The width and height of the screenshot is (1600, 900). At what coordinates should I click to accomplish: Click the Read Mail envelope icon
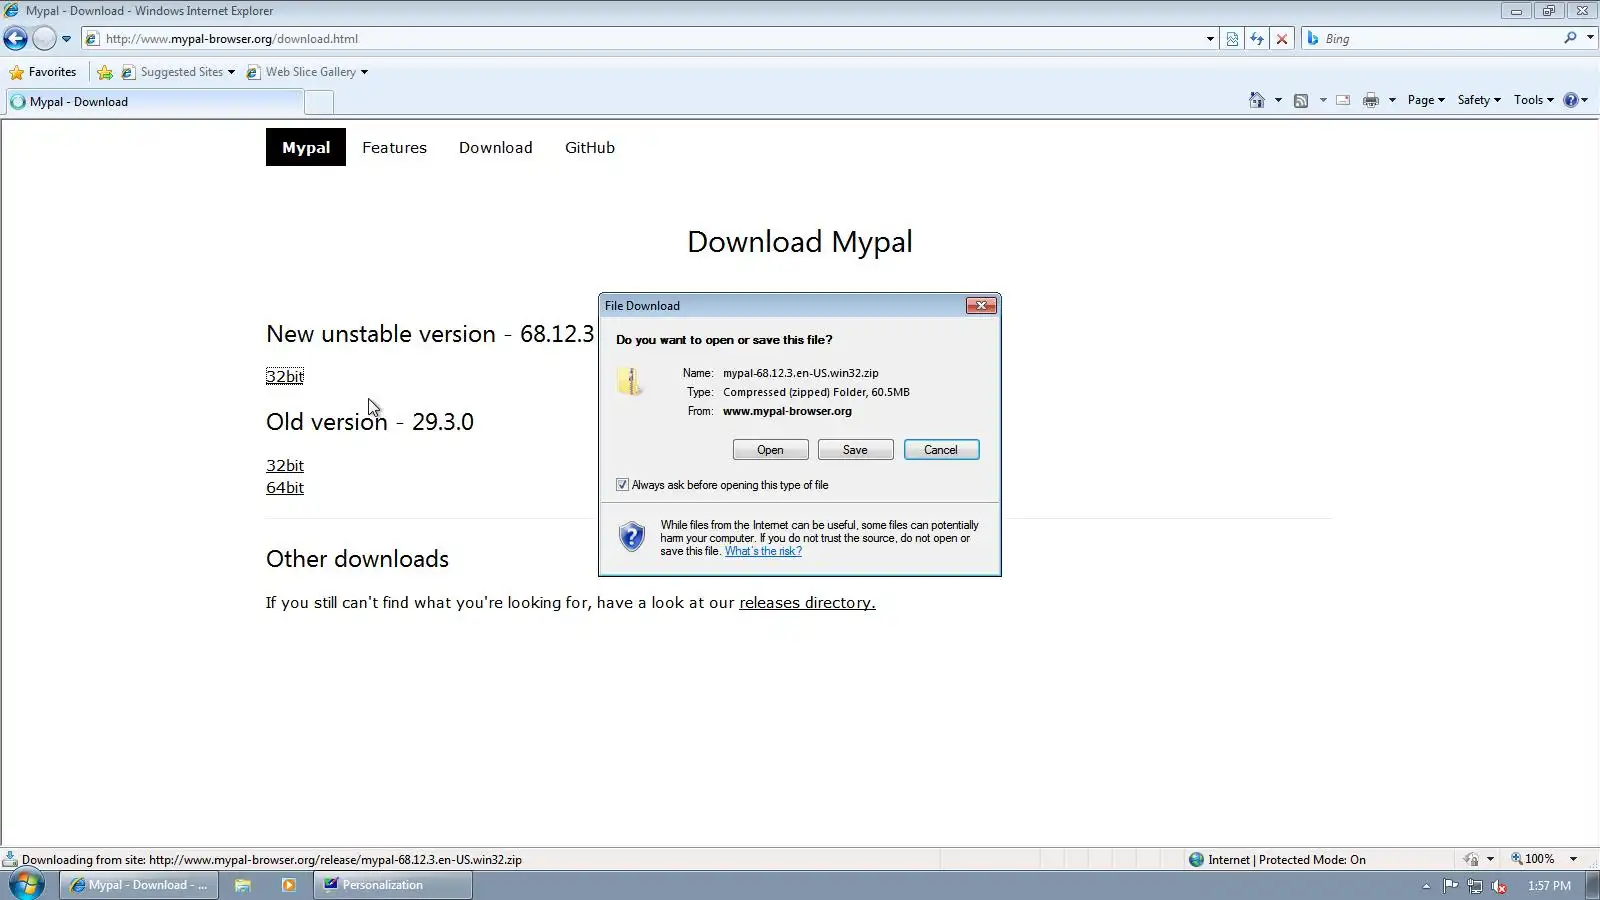pos(1343,100)
